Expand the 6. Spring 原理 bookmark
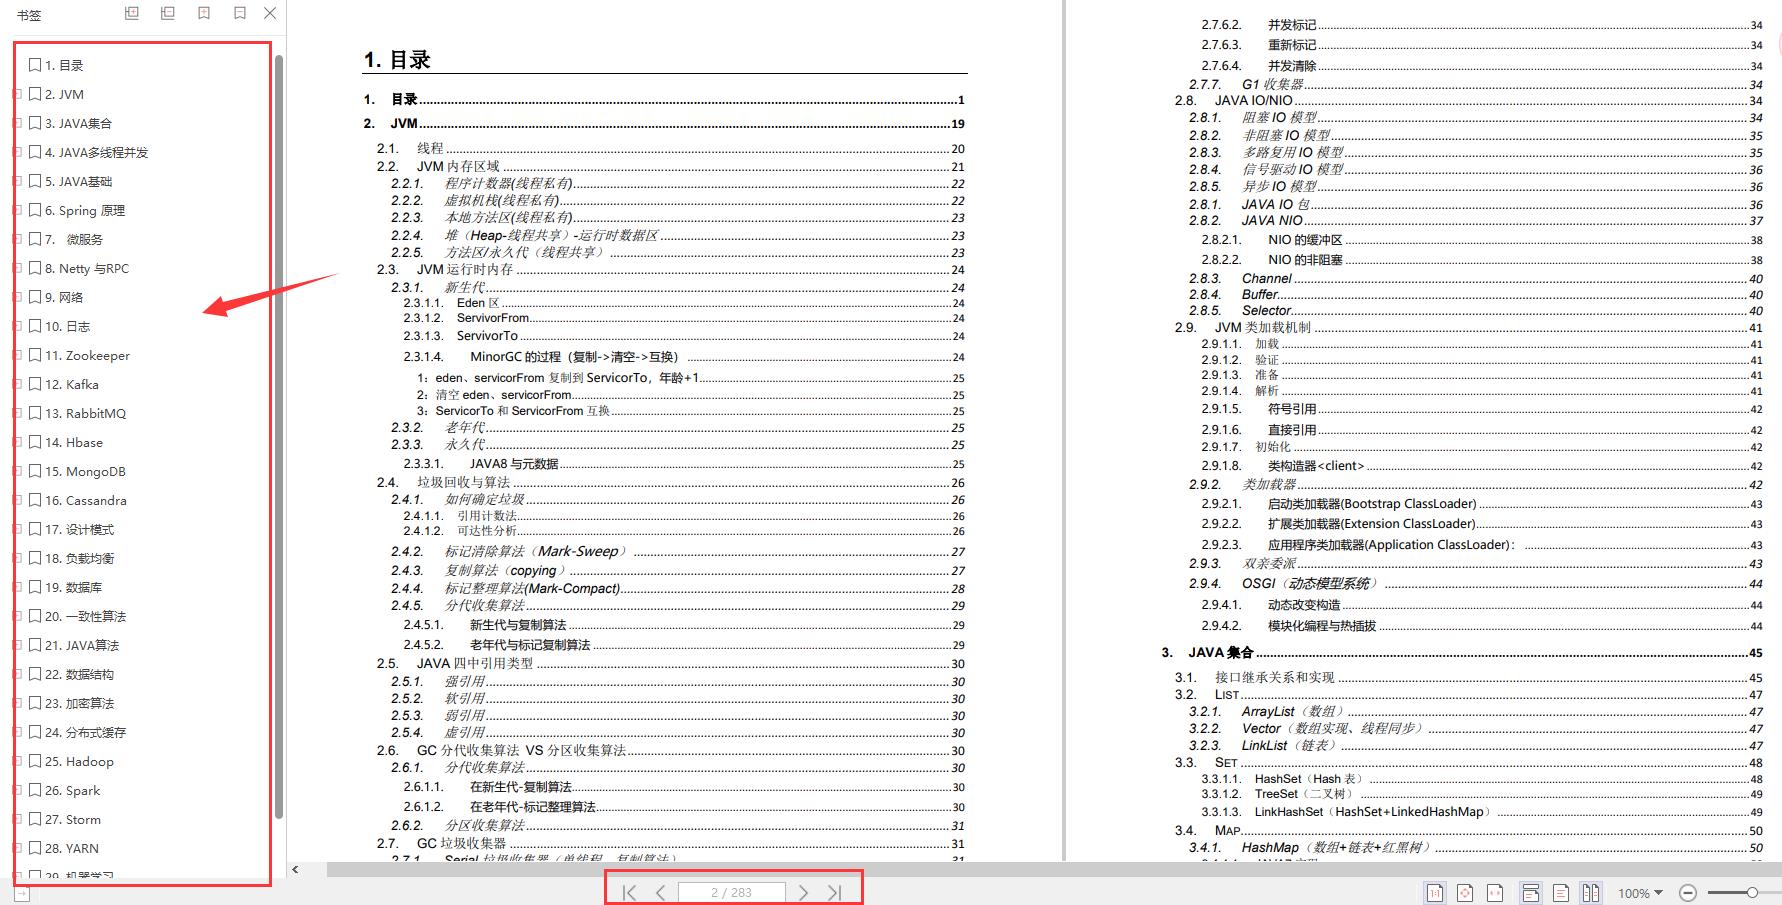 17,210
